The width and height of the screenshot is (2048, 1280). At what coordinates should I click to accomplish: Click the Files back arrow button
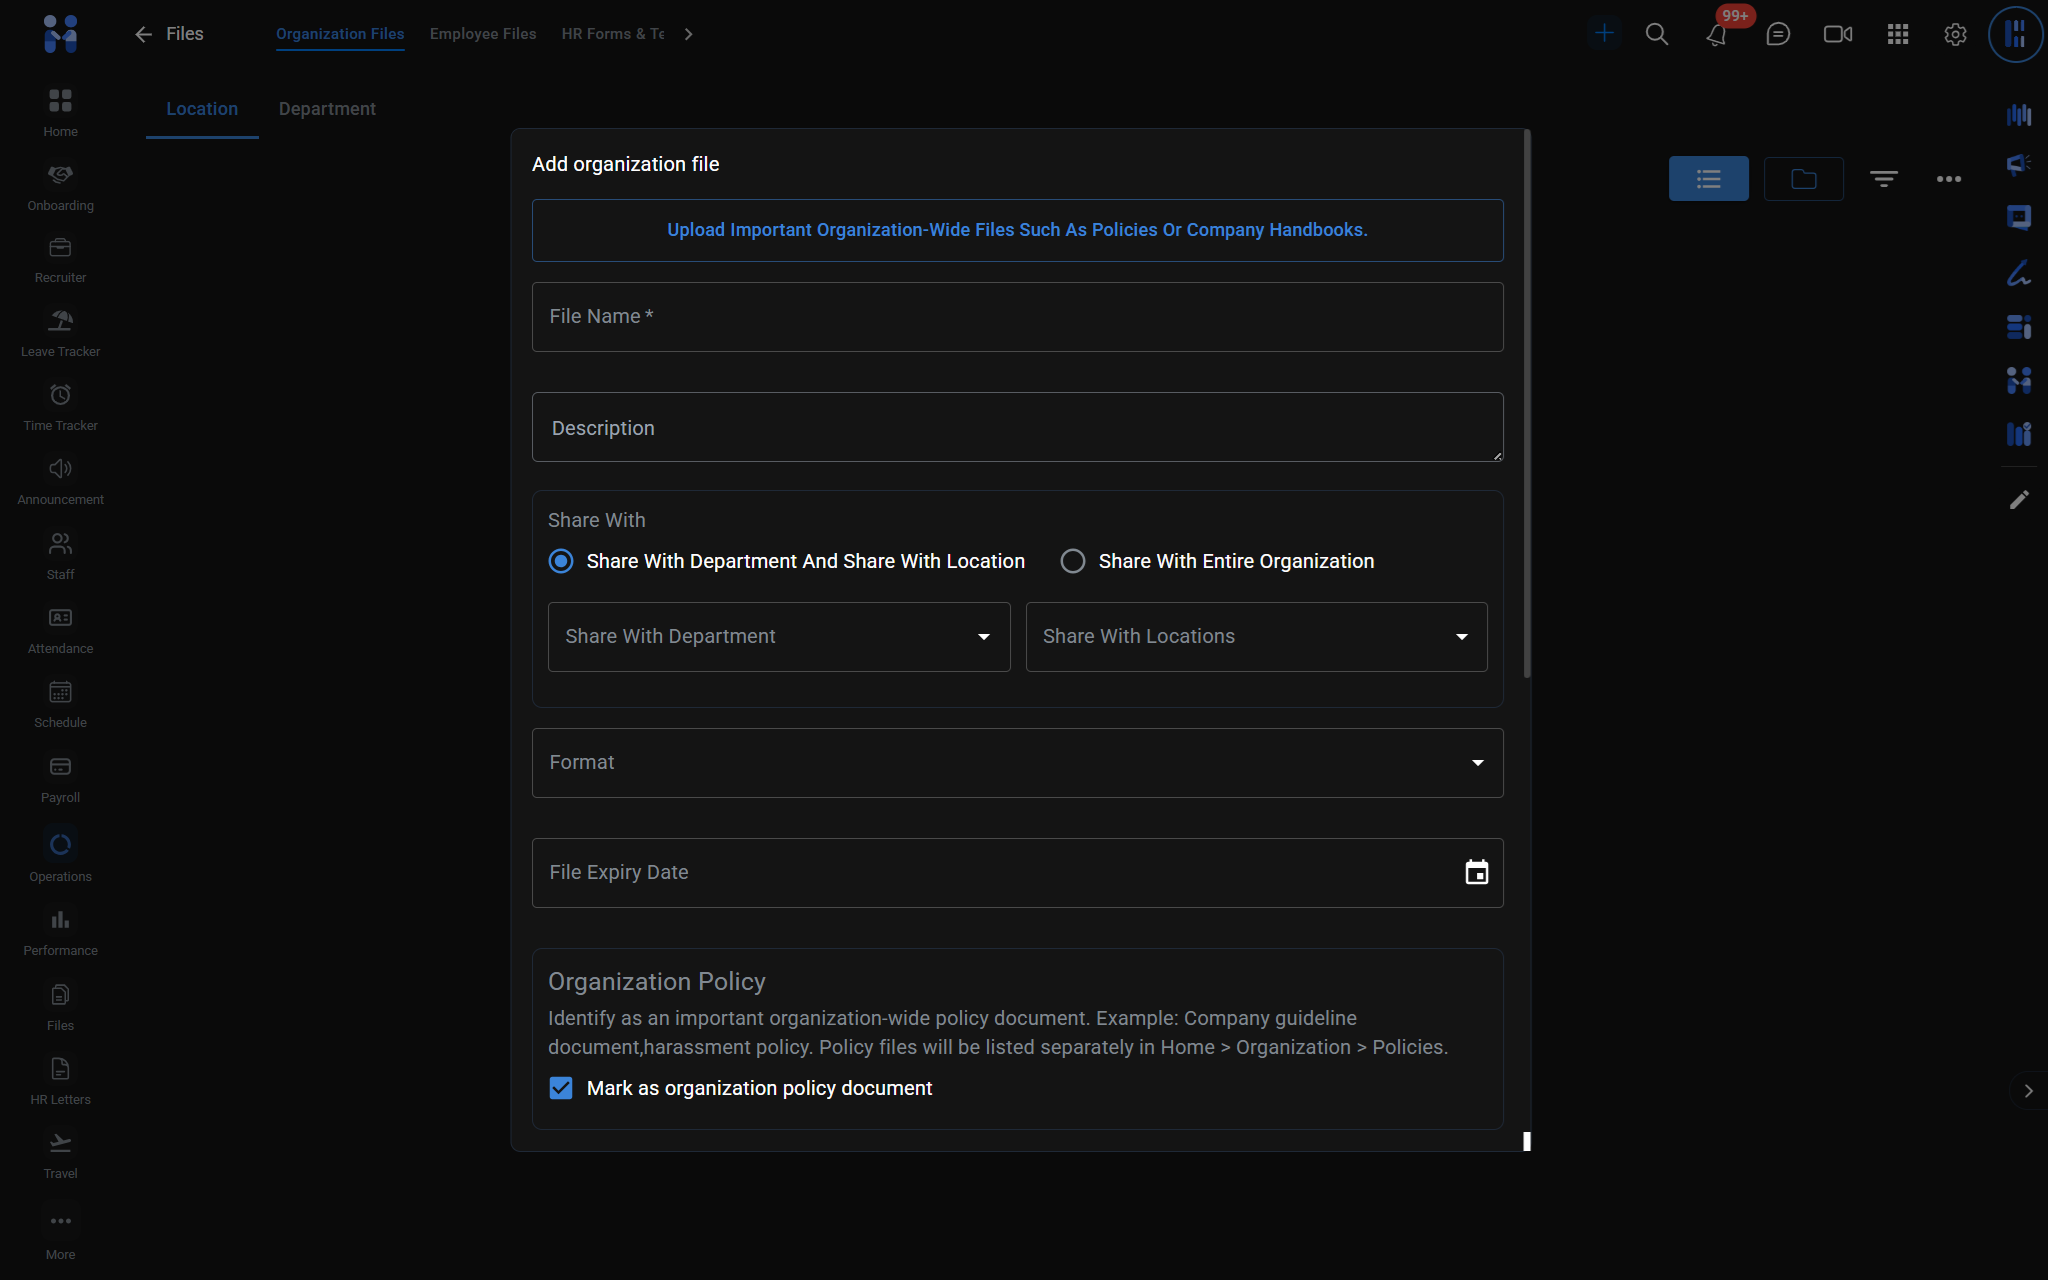tap(144, 34)
